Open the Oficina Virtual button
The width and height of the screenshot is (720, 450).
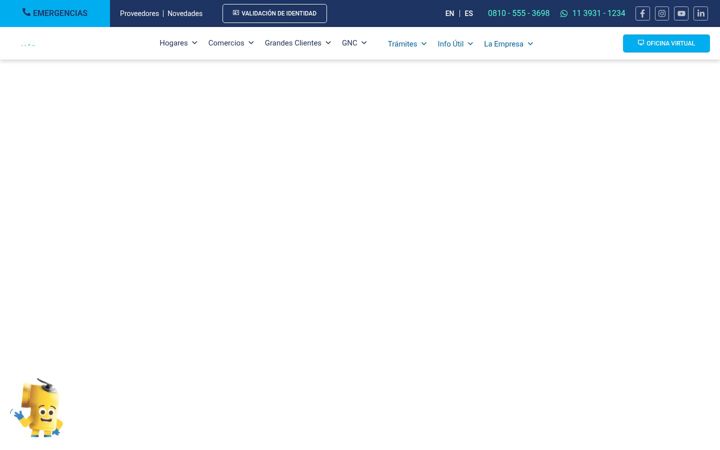[666, 43]
